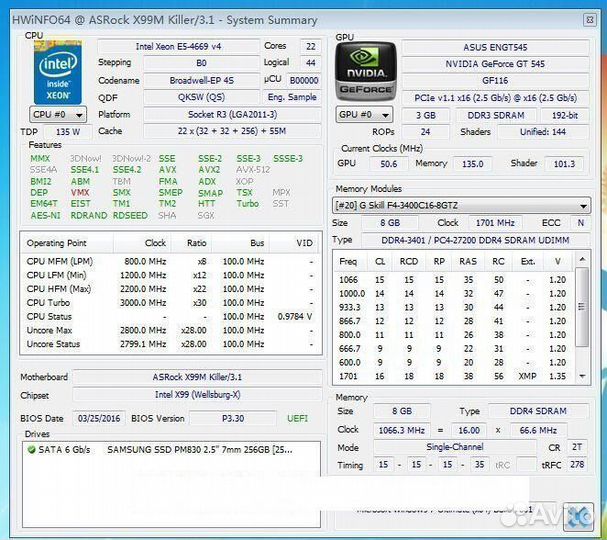Click the close button at the window's bottom right
The height and width of the screenshot is (540, 607).
[x=578, y=517]
